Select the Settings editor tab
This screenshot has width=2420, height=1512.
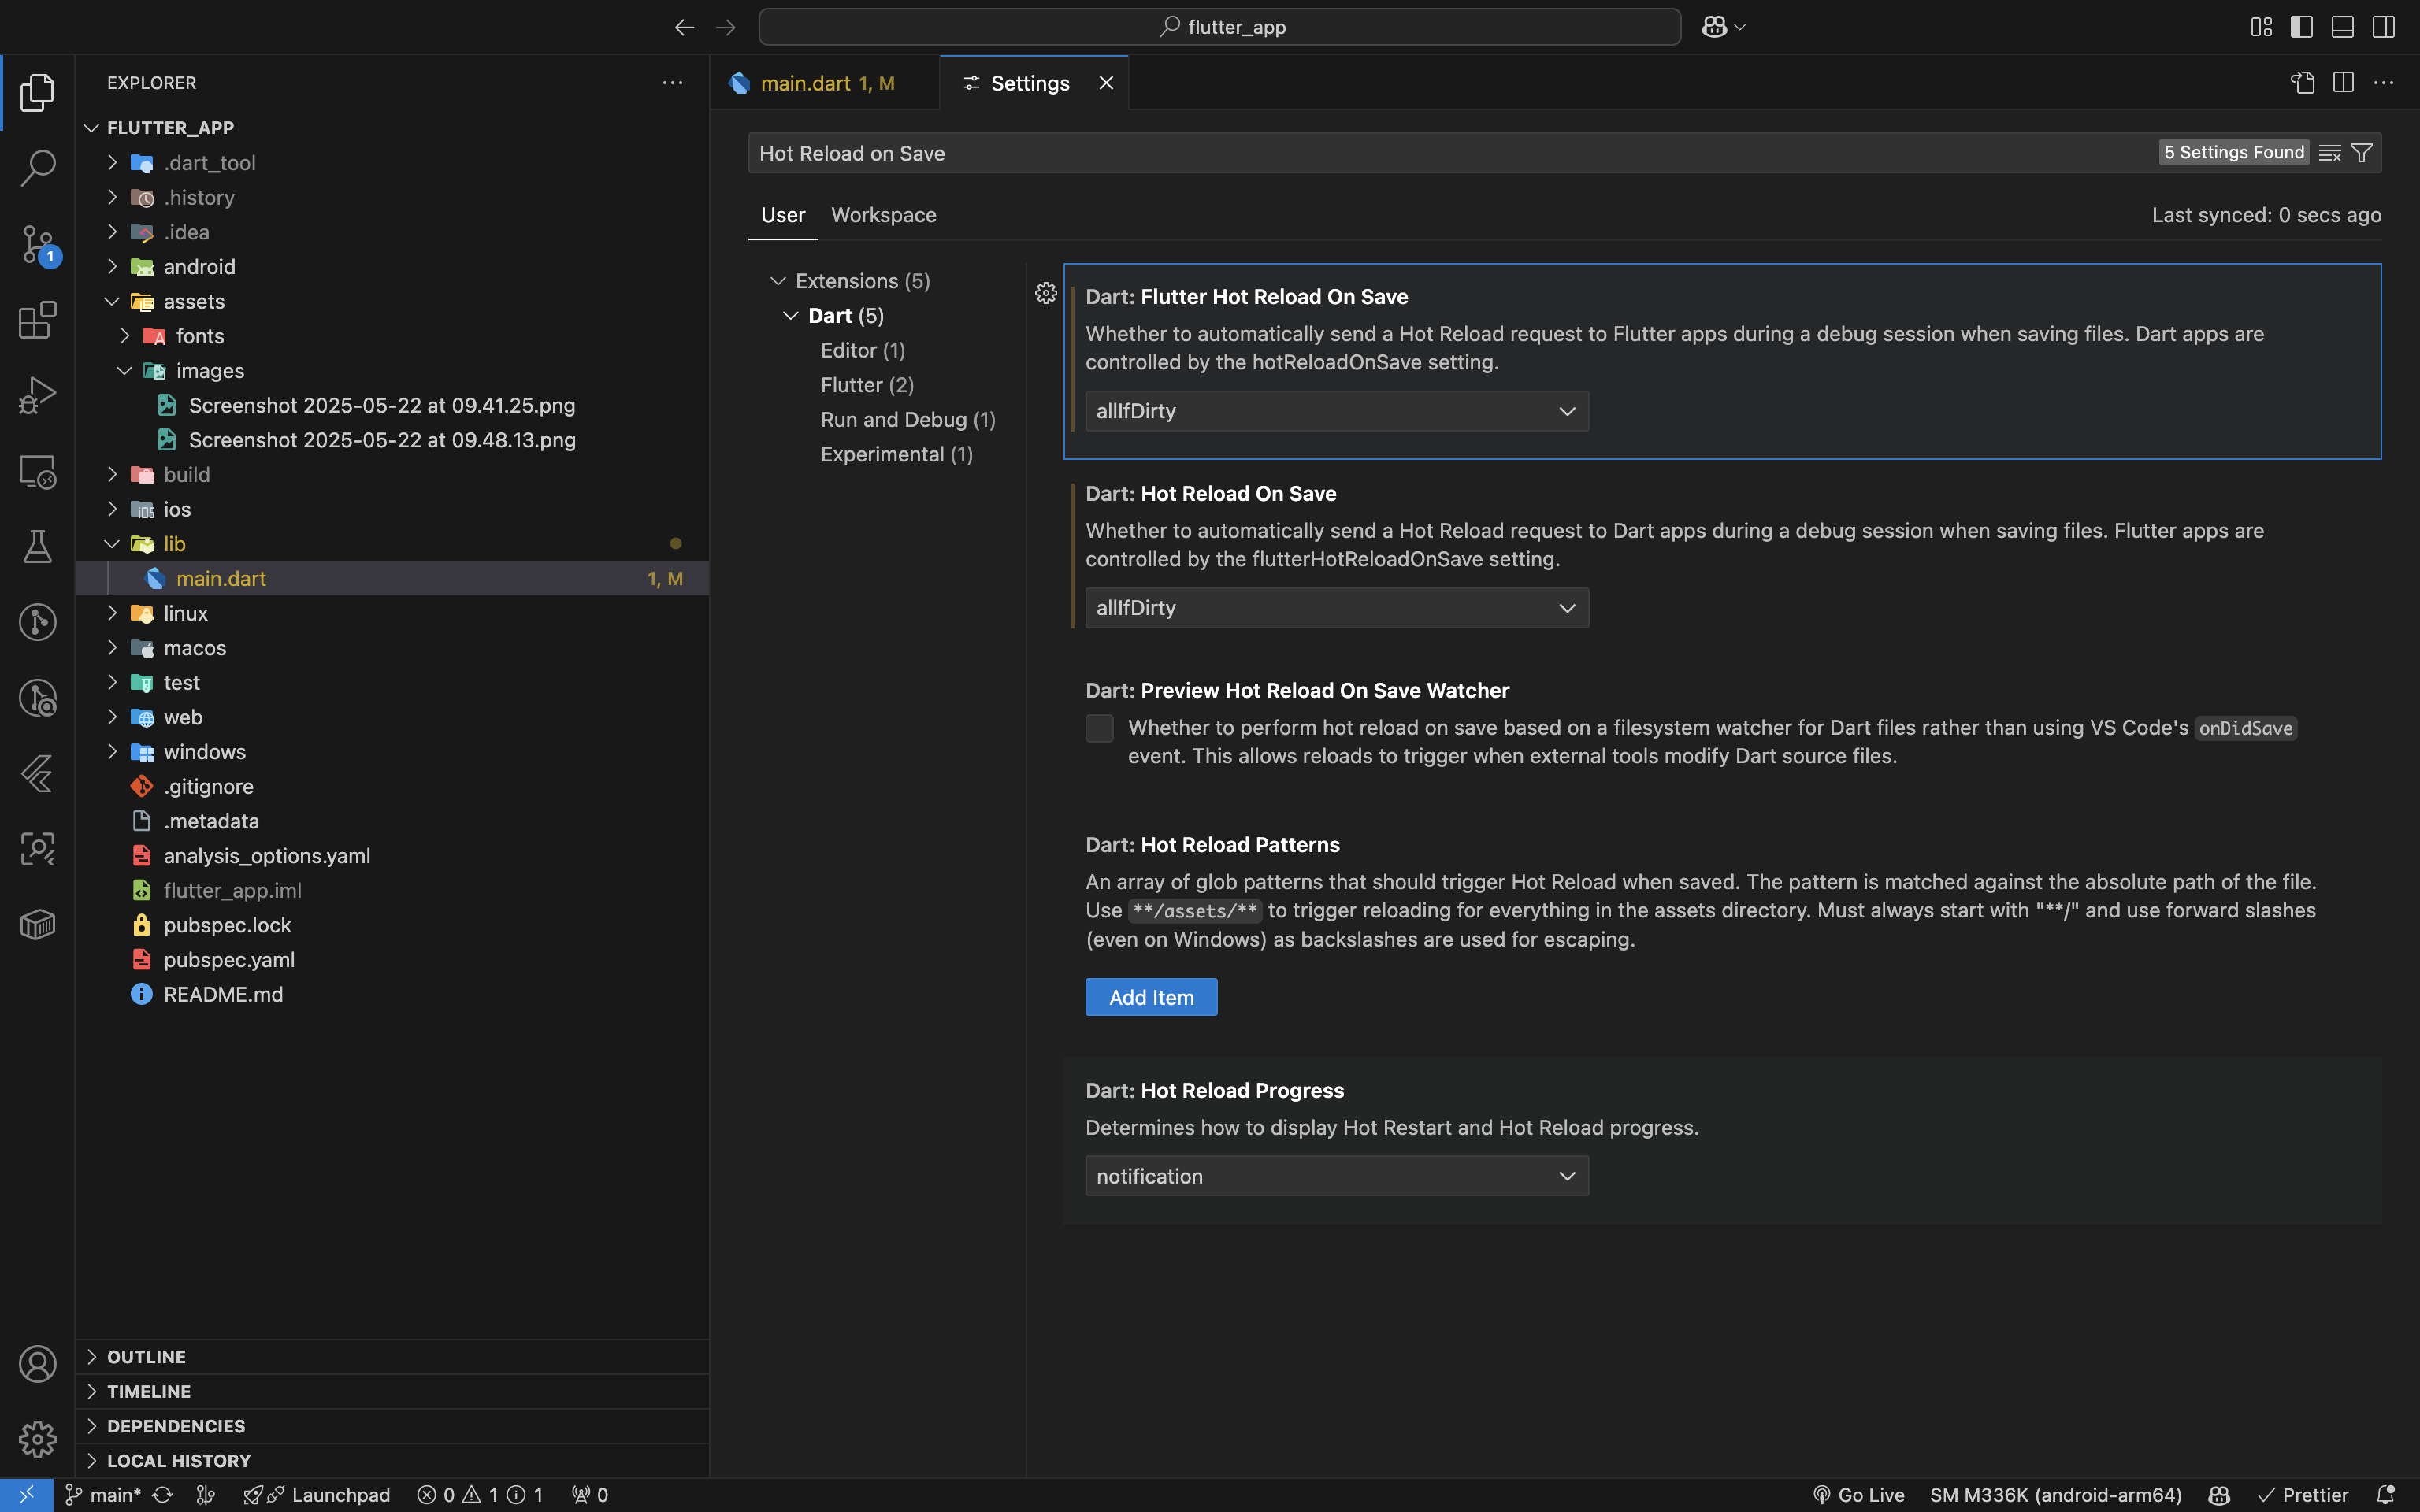(x=1034, y=83)
